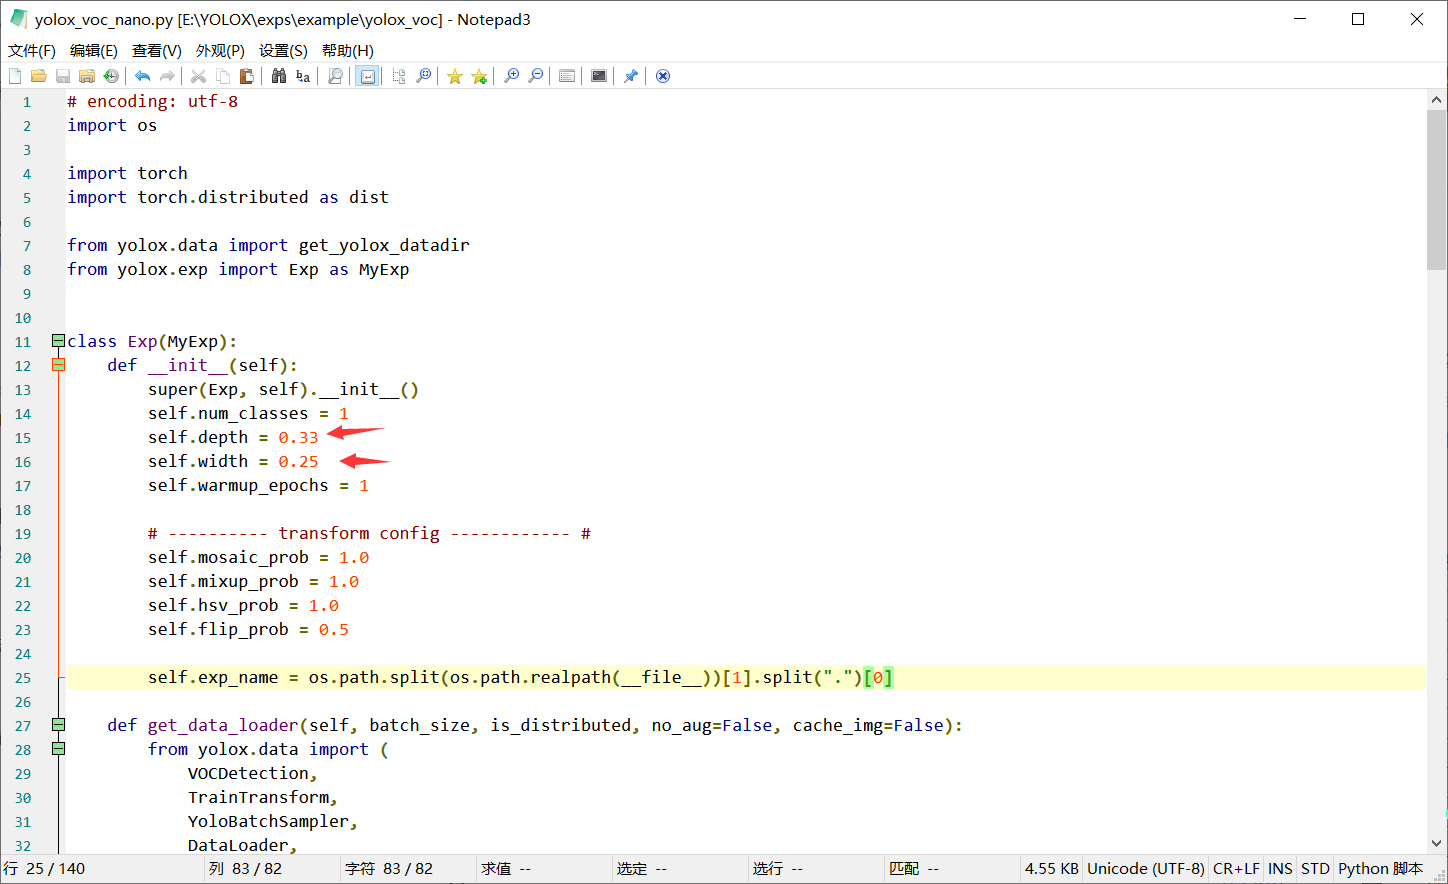This screenshot has width=1448, height=884.
Task: Click the CR+LF line ending status field
Action: 1236,869
